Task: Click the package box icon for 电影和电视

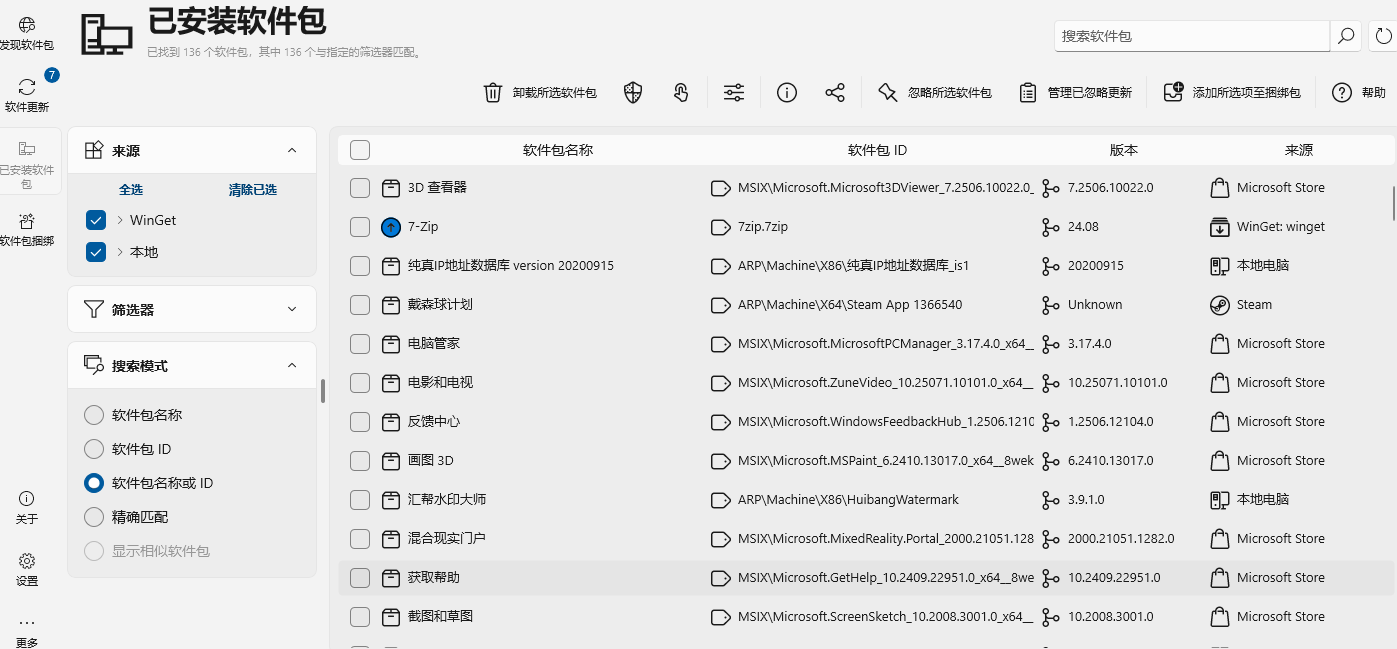Action: point(391,382)
